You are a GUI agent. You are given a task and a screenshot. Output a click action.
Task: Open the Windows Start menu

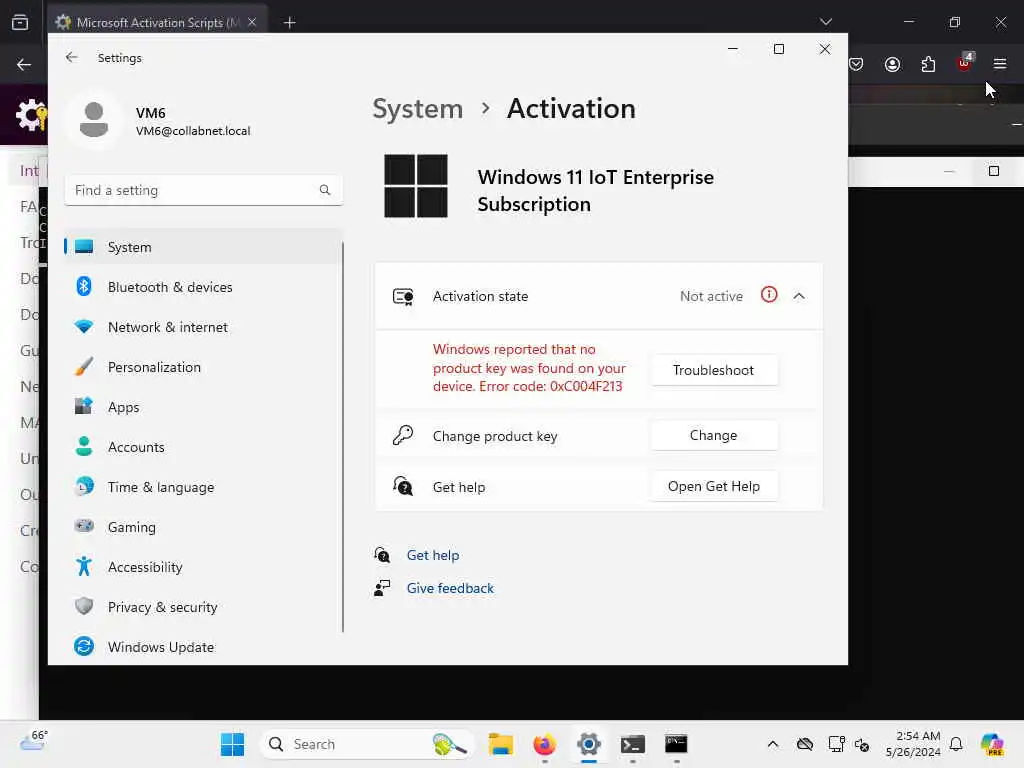[232, 744]
